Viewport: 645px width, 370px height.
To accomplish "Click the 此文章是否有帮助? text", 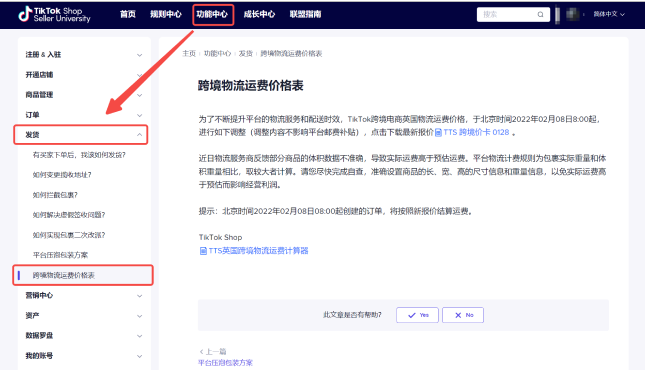I will pos(352,315).
